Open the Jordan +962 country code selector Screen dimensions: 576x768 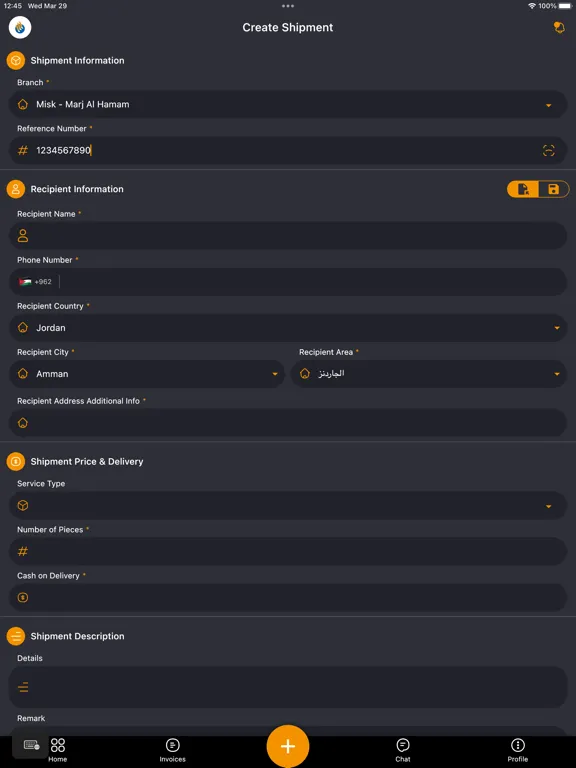[x=35, y=282]
